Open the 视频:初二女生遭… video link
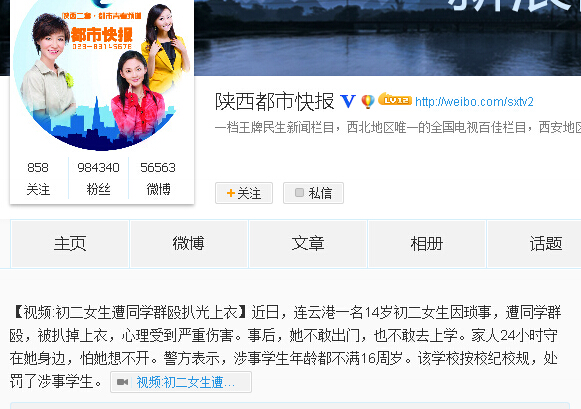Image resolution: width=581 pixels, height=409 pixels. pyautogui.click(x=181, y=382)
